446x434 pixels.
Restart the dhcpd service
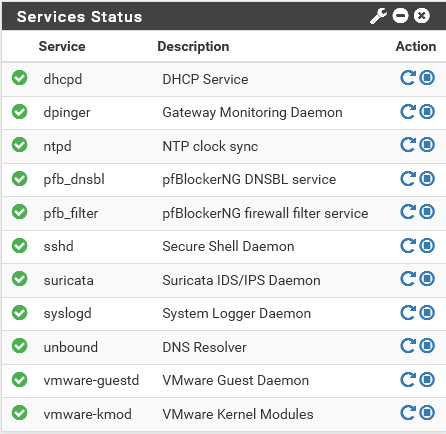pyautogui.click(x=408, y=78)
